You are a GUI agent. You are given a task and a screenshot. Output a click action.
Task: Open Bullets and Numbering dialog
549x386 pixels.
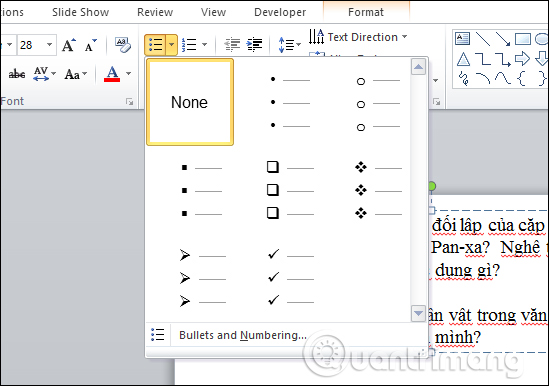pos(243,335)
